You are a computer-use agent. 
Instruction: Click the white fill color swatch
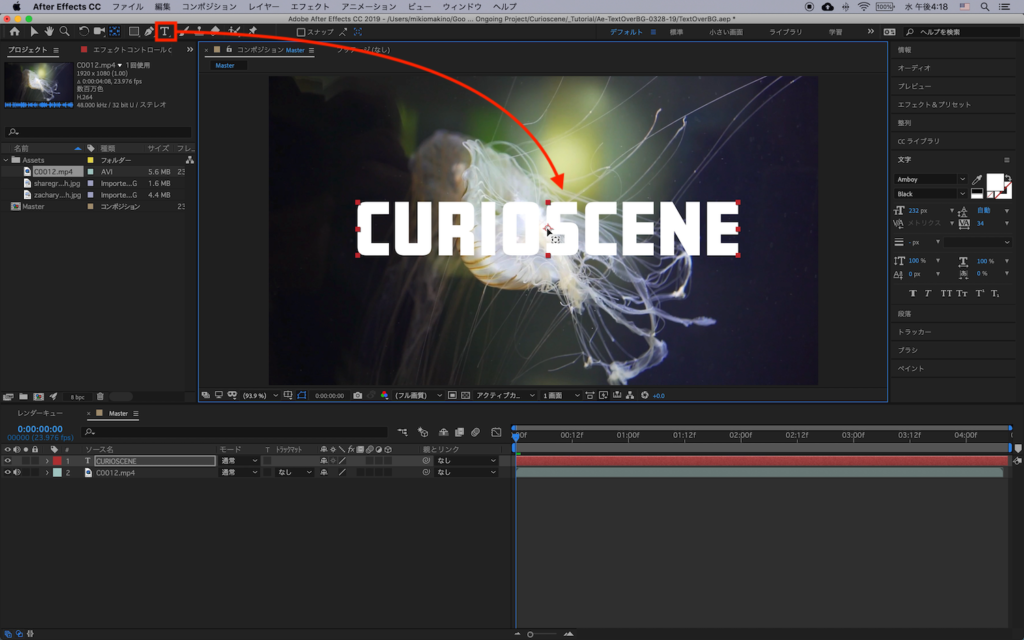point(996,183)
